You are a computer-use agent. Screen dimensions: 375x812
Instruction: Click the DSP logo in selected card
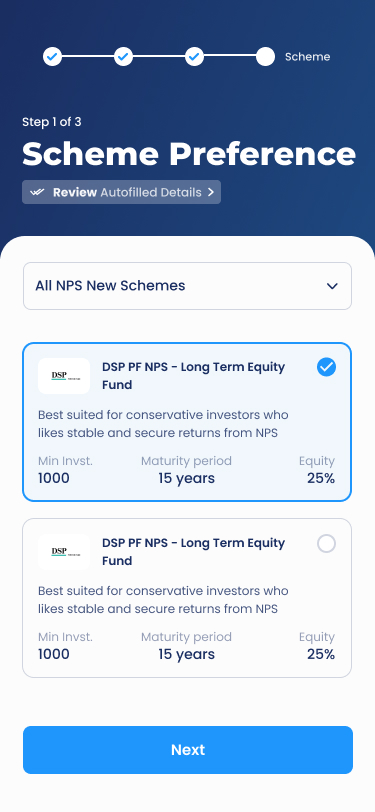64,376
